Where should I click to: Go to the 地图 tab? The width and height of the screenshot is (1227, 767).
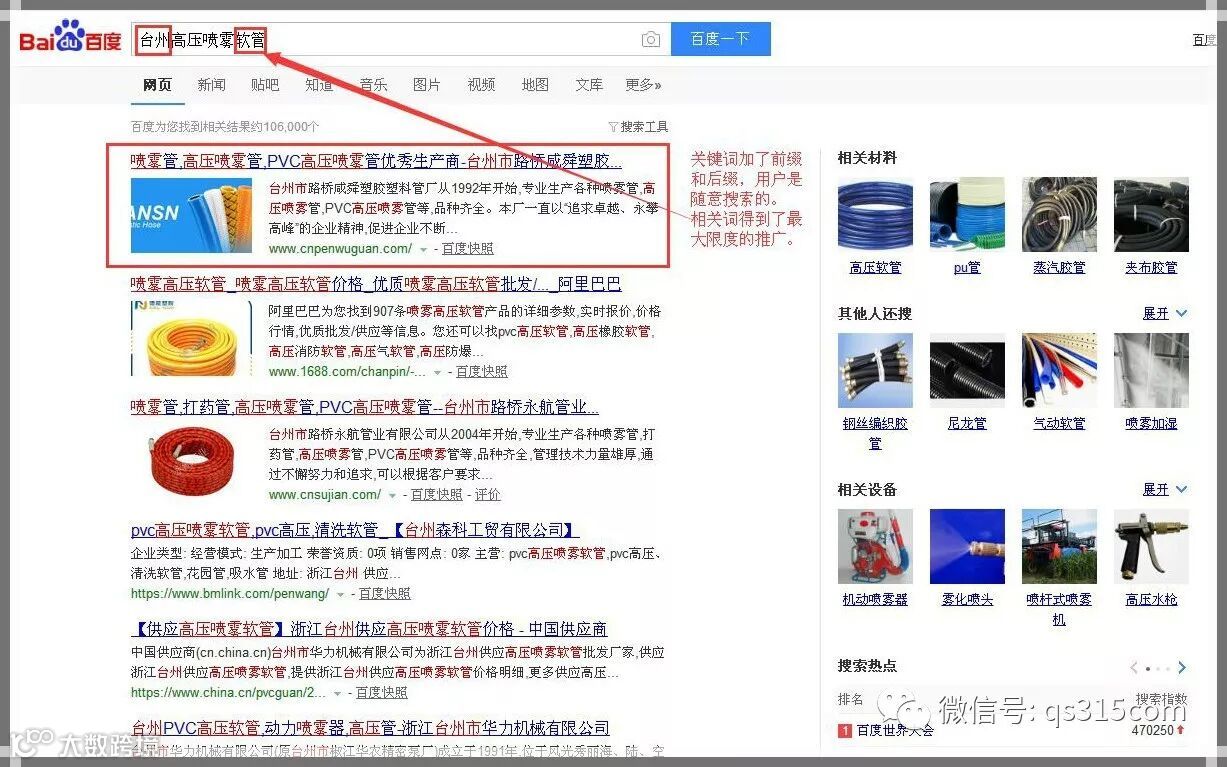(535, 85)
